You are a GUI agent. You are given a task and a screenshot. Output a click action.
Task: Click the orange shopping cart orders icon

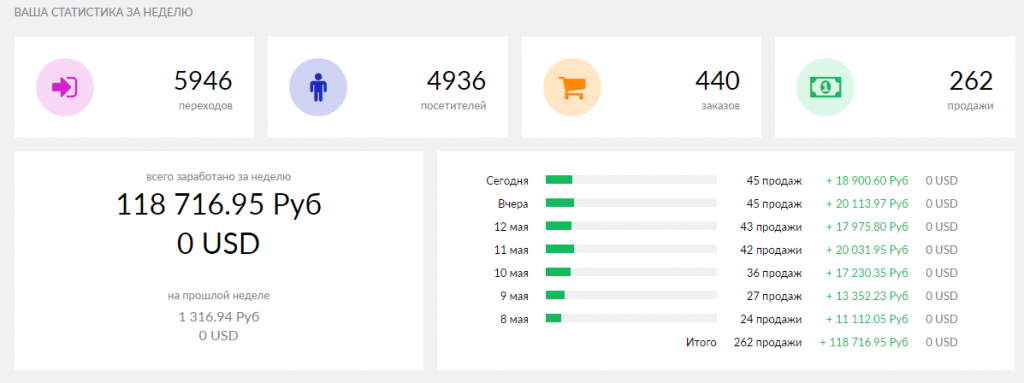(x=572, y=87)
